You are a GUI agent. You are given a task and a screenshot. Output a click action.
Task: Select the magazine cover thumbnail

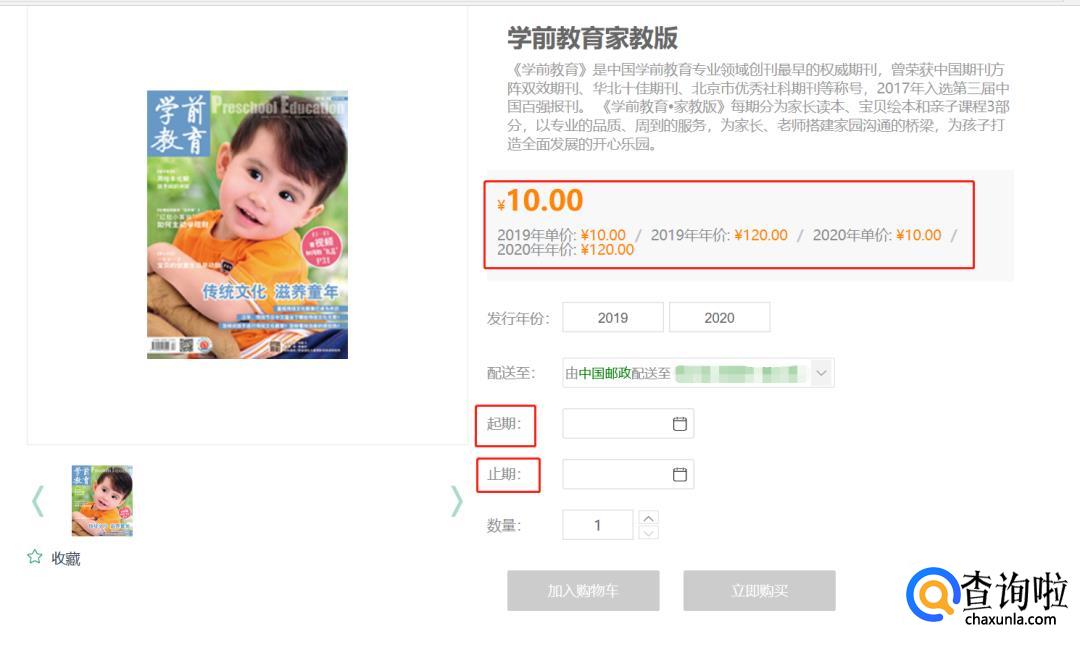pos(102,500)
